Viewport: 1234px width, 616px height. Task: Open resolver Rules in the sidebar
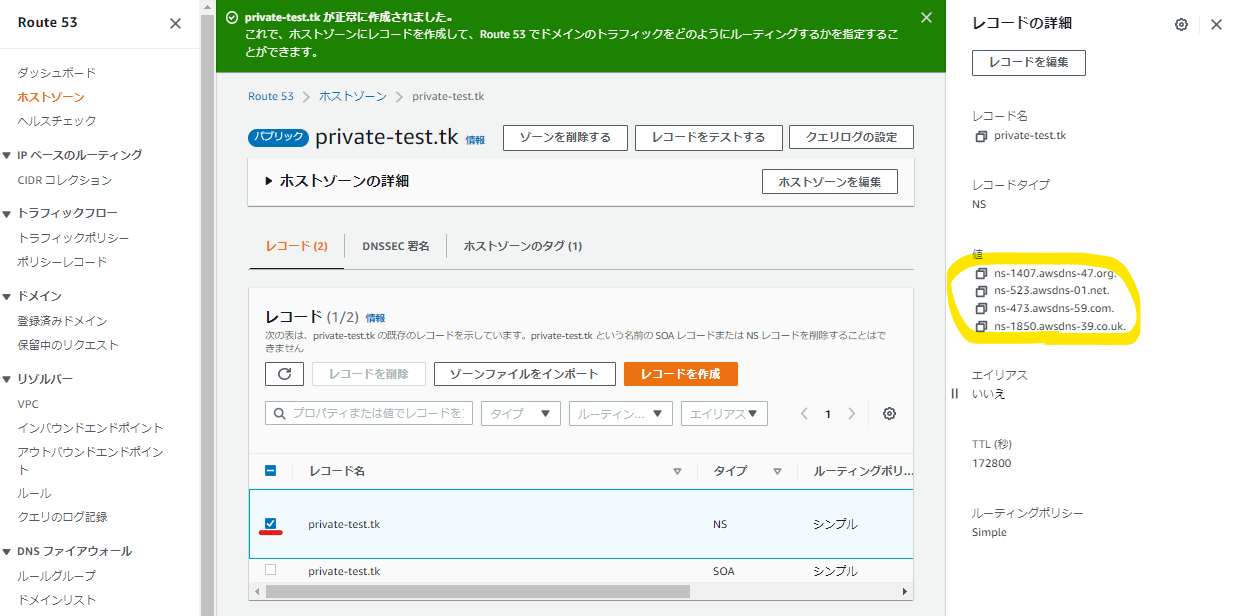[34, 493]
